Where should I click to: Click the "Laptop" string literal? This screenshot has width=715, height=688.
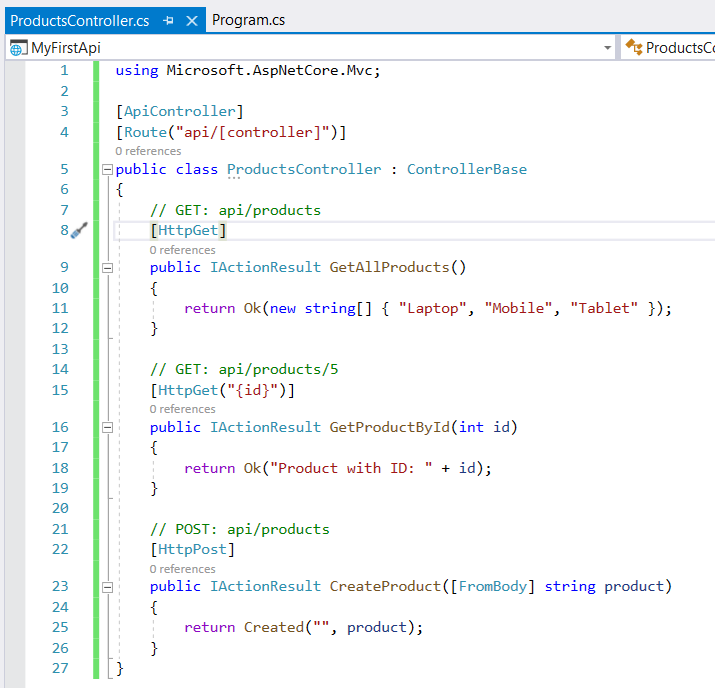[432, 308]
